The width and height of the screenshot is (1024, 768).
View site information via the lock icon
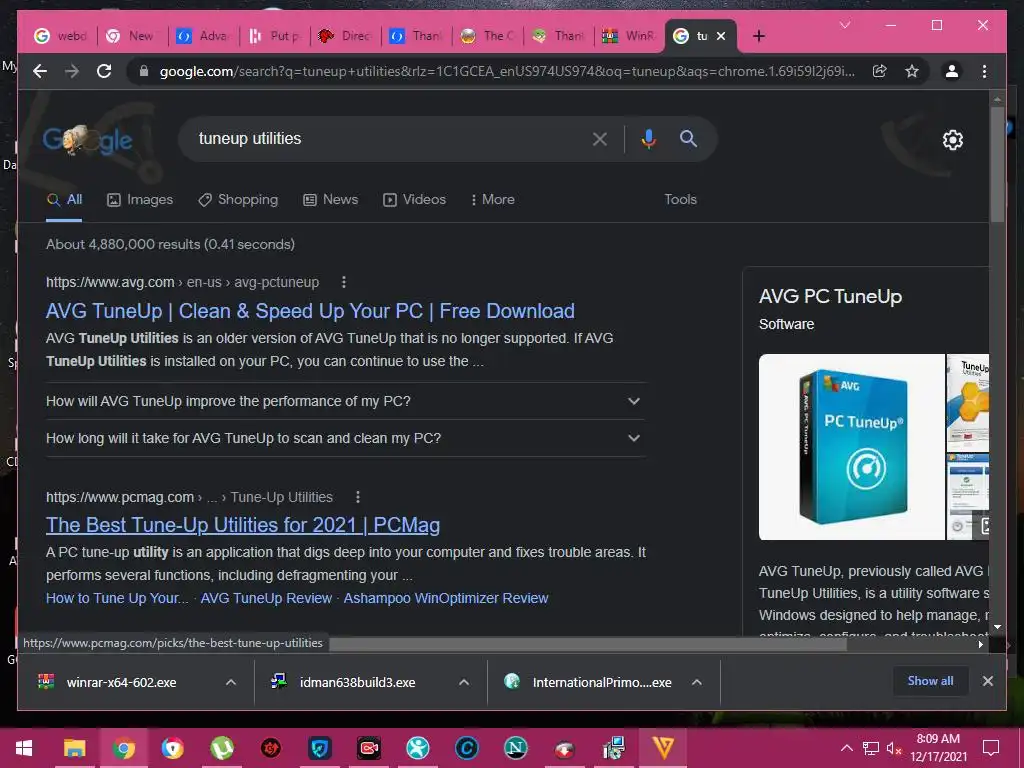[x=144, y=71]
